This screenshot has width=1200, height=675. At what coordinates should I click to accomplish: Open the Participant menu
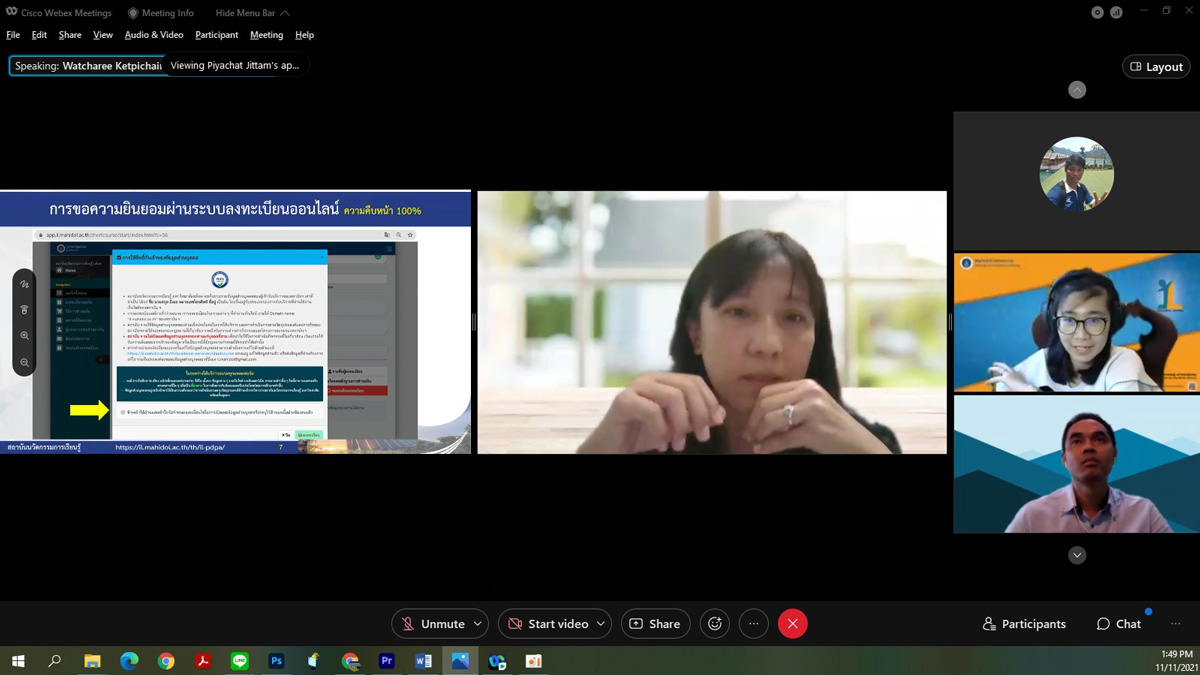[216, 35]
